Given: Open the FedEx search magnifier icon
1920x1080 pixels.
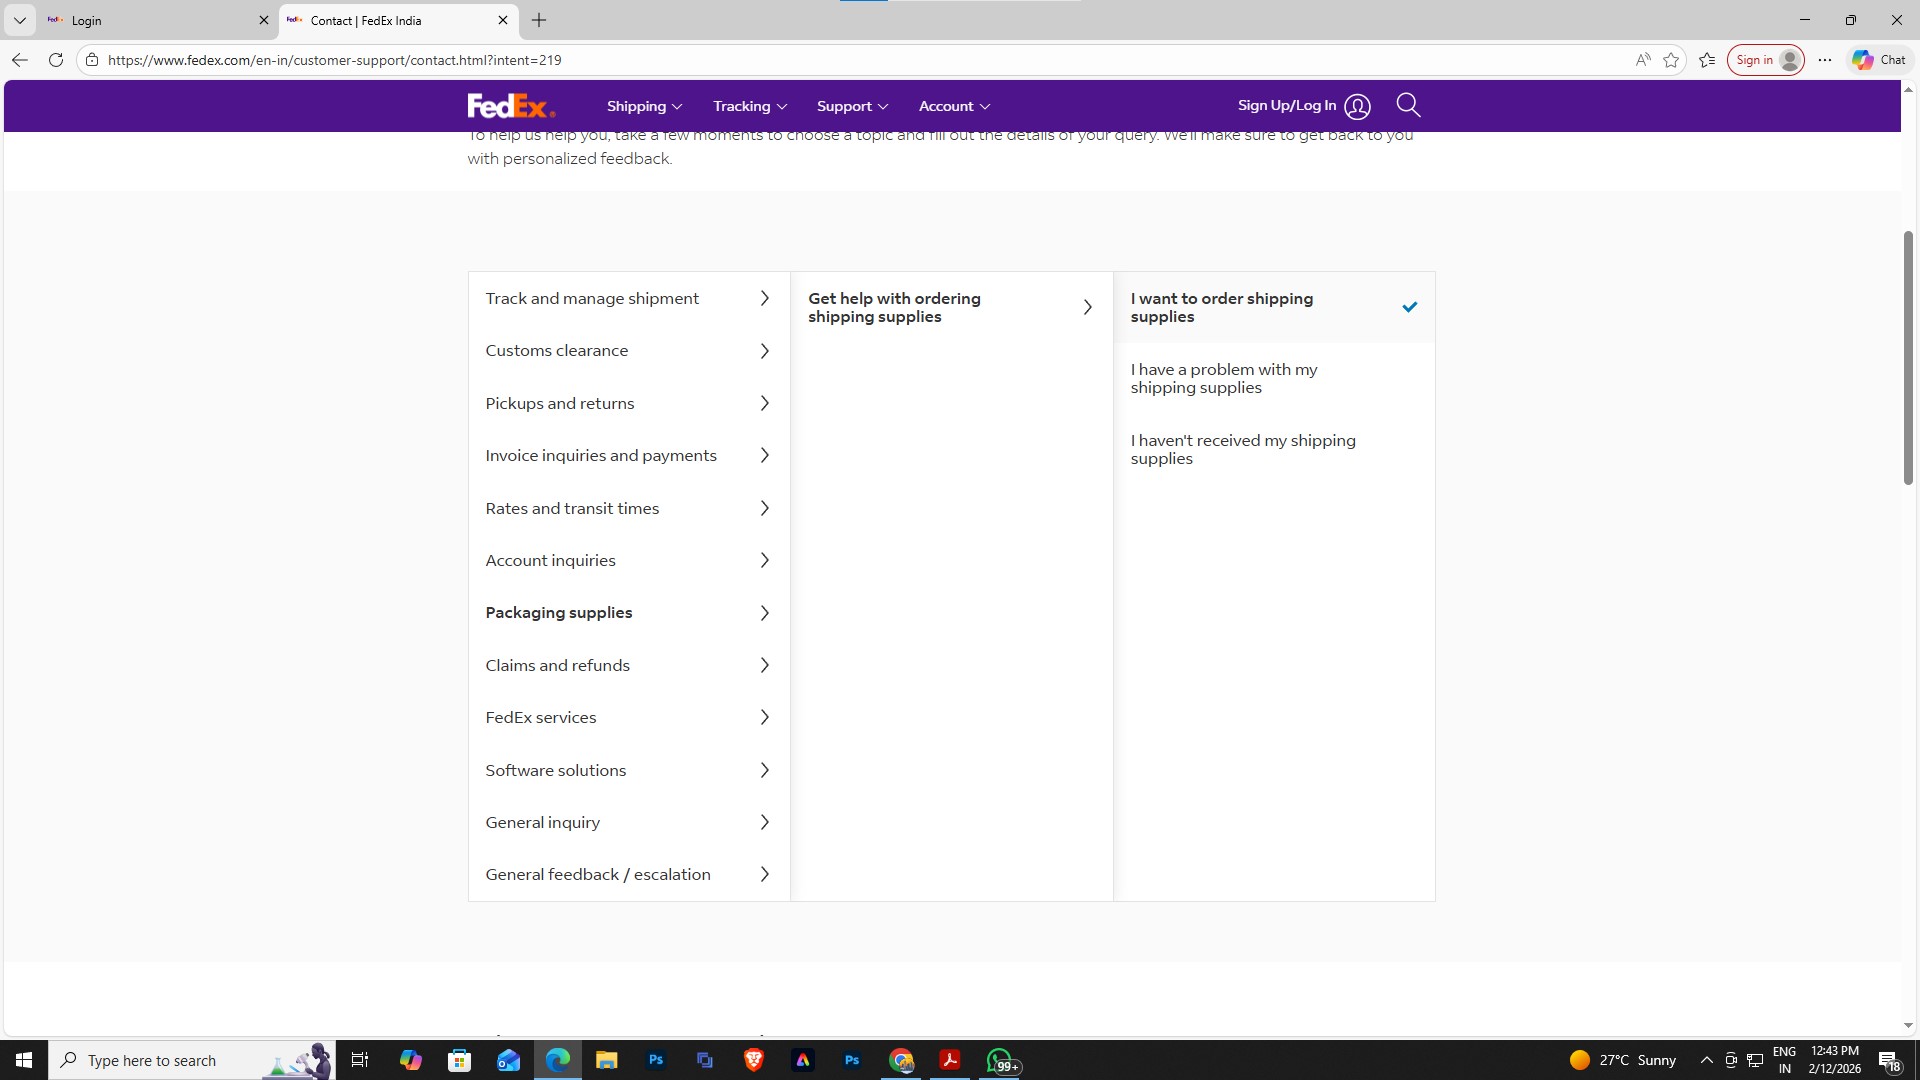Looking at the screenshot, I should coord(1408,105).
